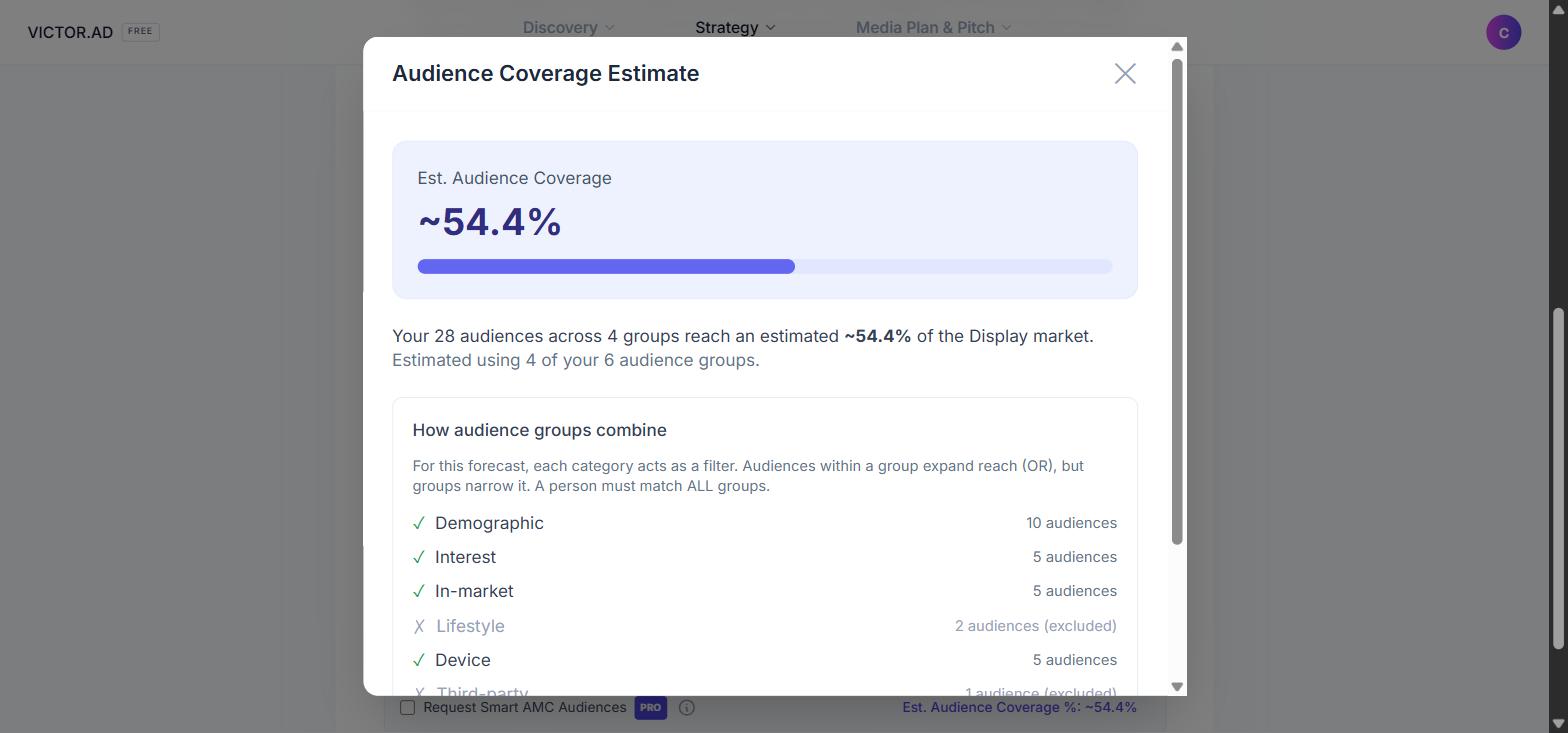This screenshot has width=1568, height=733.
Task: Click '2 audiences (excluded)' text
Action: pyautogui.click(x=1036, y=626)
